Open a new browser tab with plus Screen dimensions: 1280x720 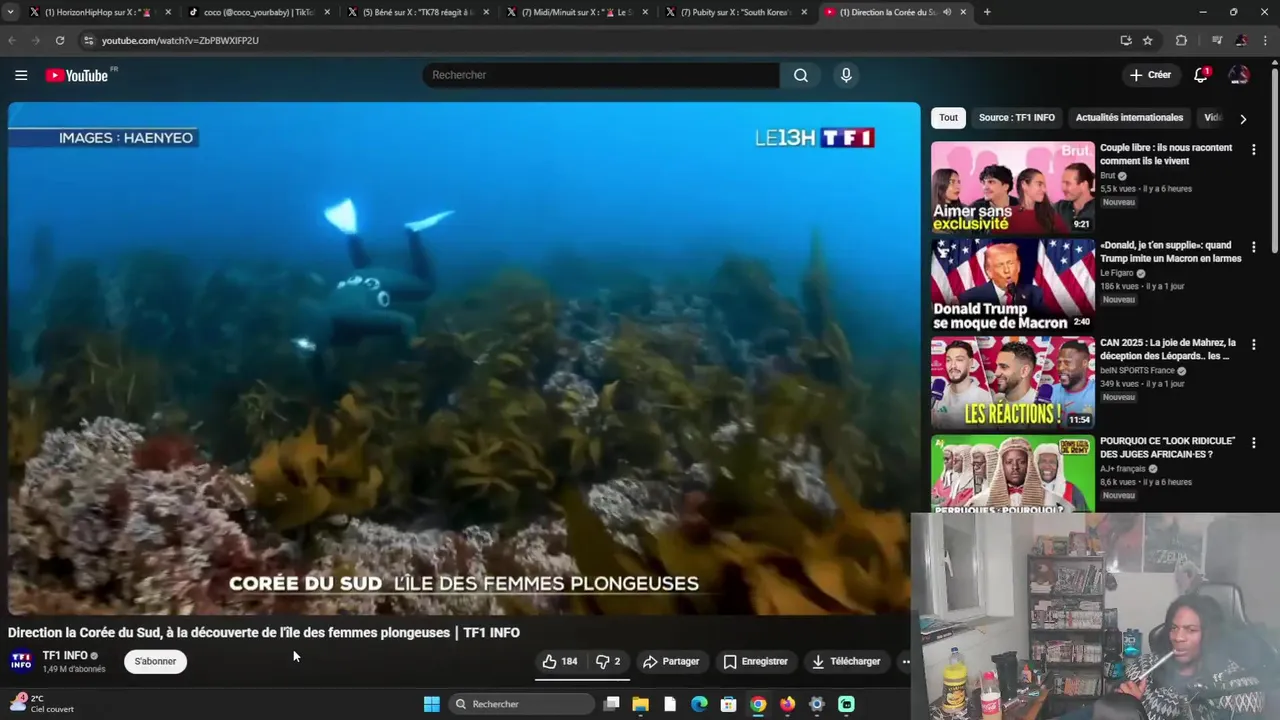[987, 12]
